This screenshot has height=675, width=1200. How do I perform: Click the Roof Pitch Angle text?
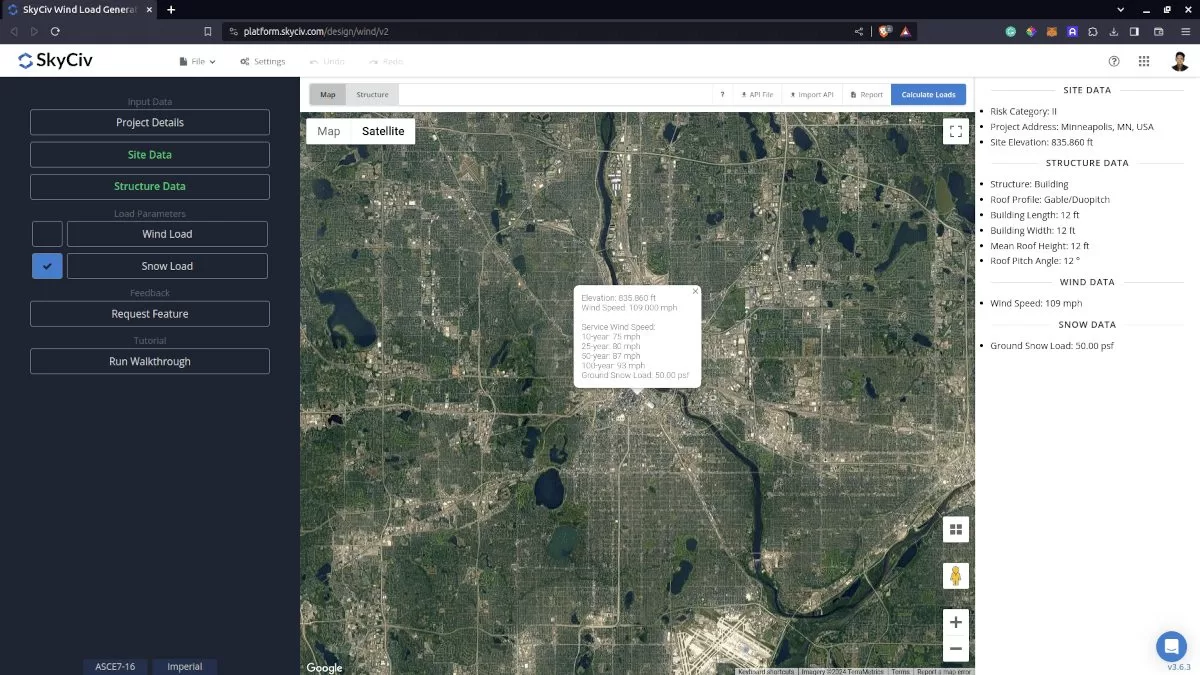coord(1035,261)
